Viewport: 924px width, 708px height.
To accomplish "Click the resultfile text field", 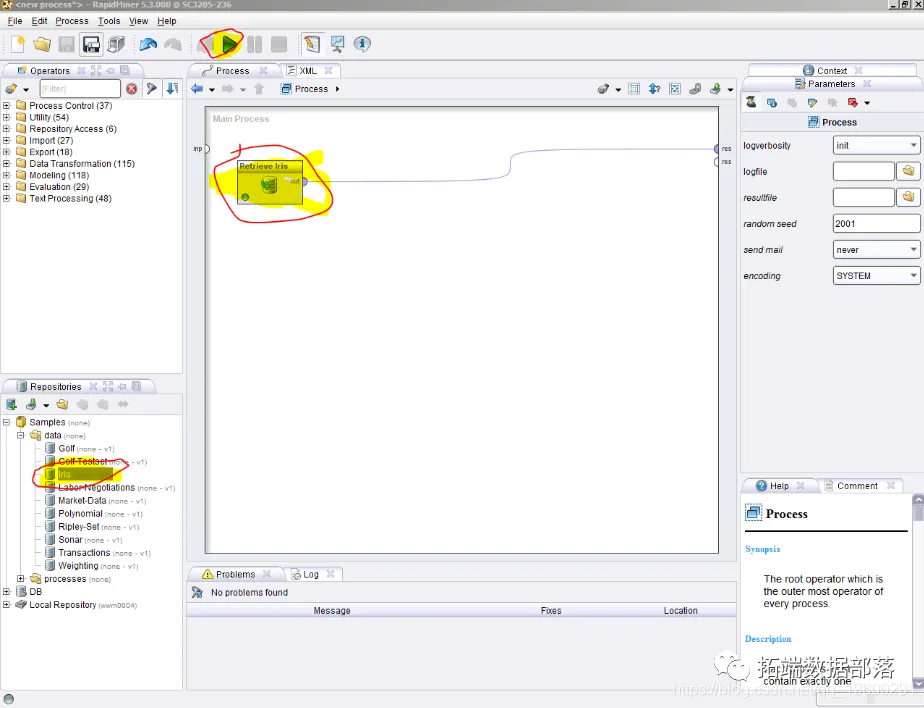I will click(864, 197).
